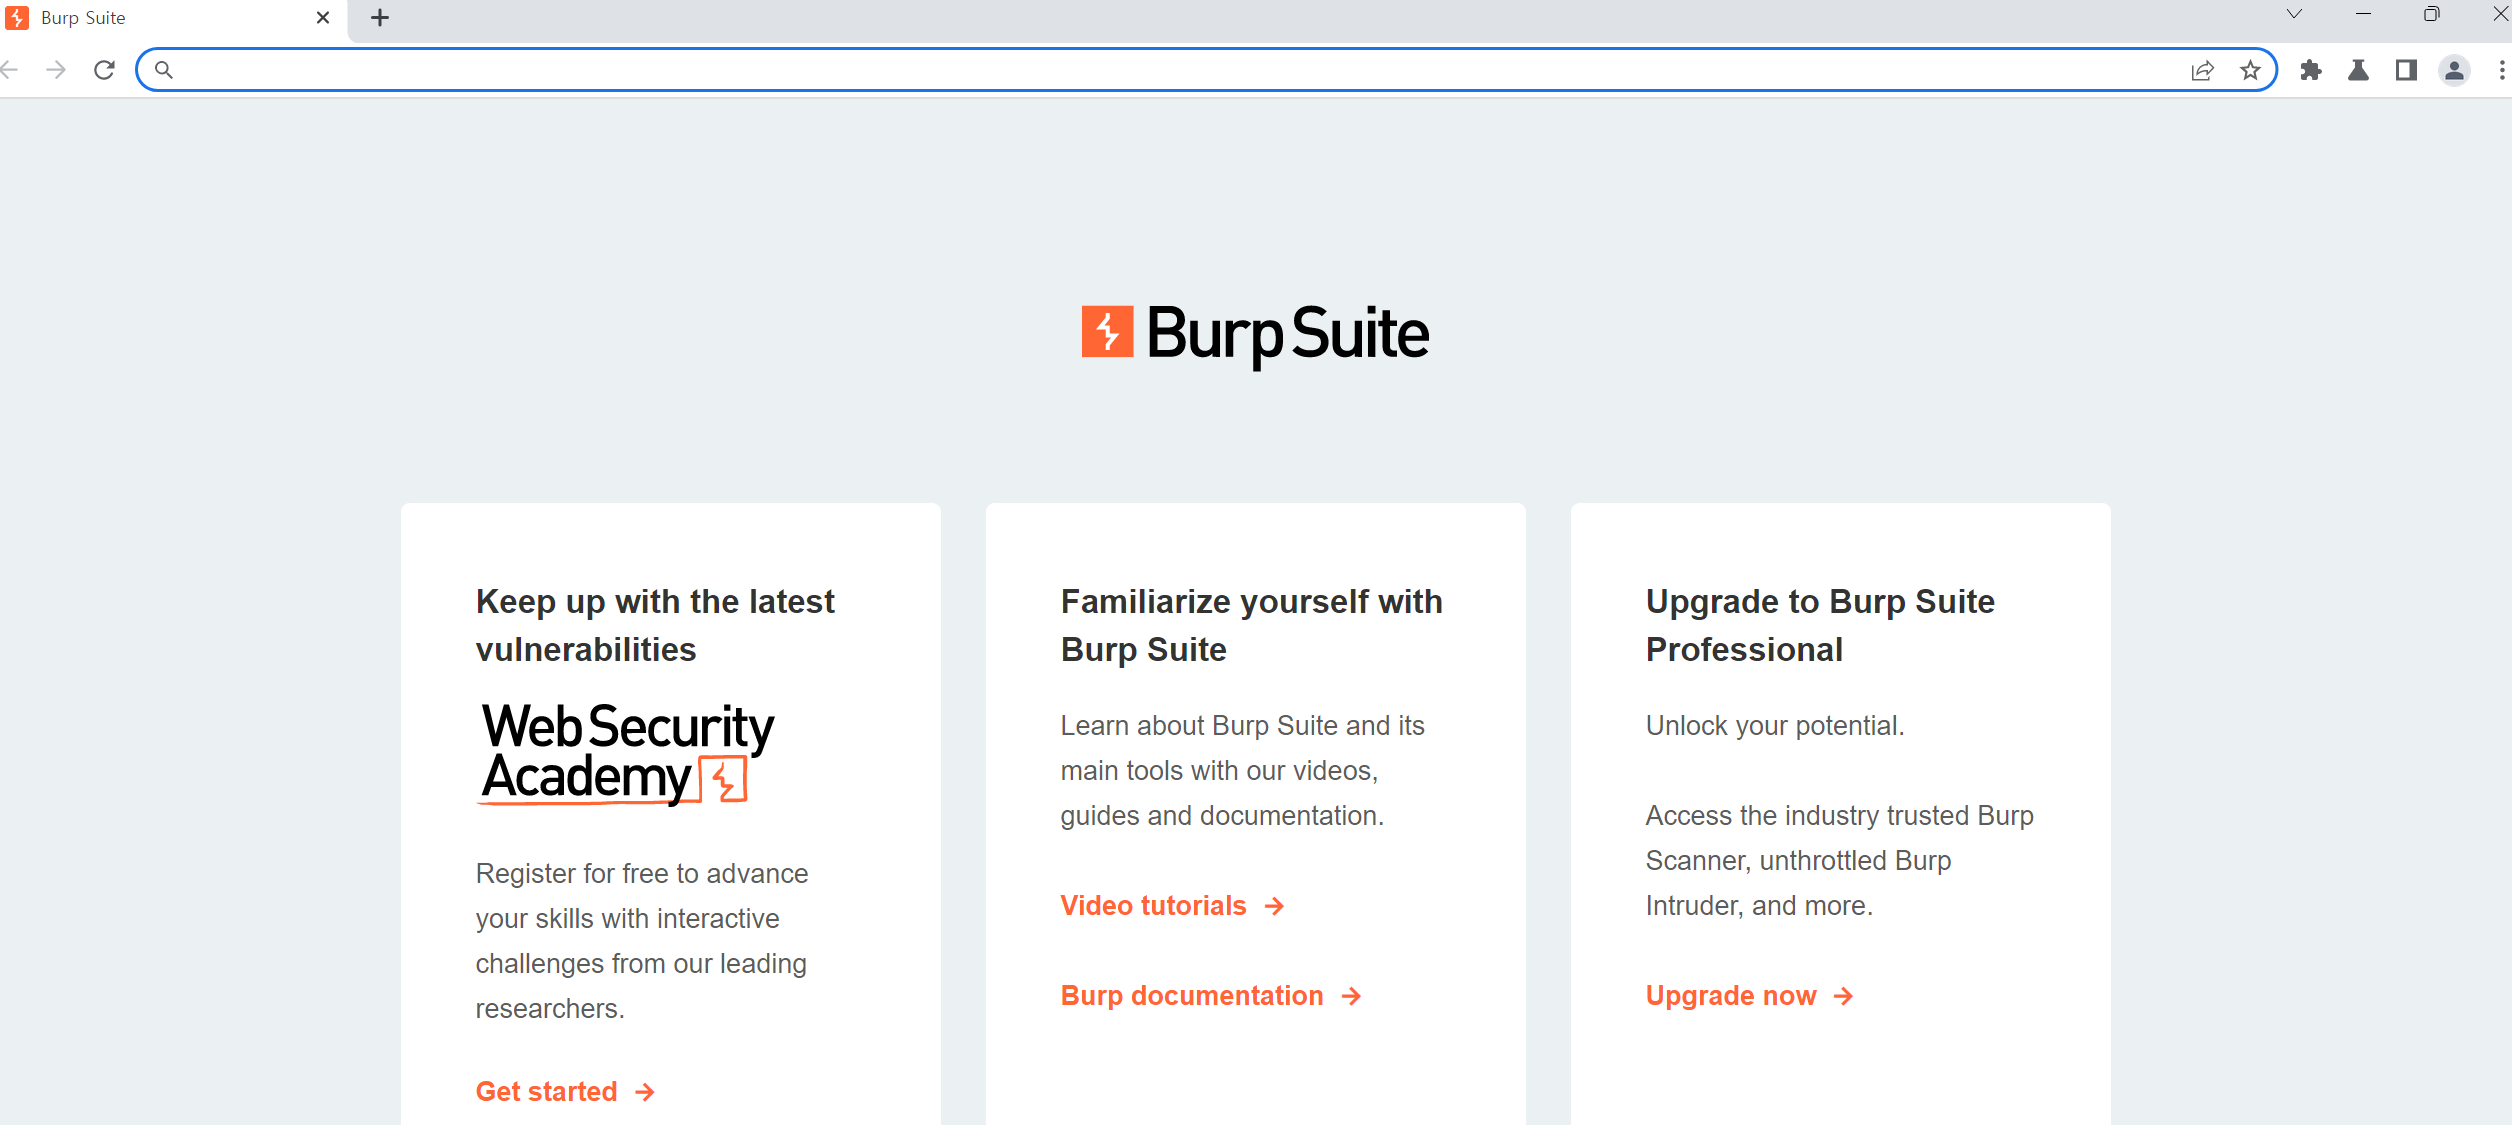The width and height of the screenshot is (2512, 1125).
Task: Open the profile avatar menu
Action: click(2454, 70)
